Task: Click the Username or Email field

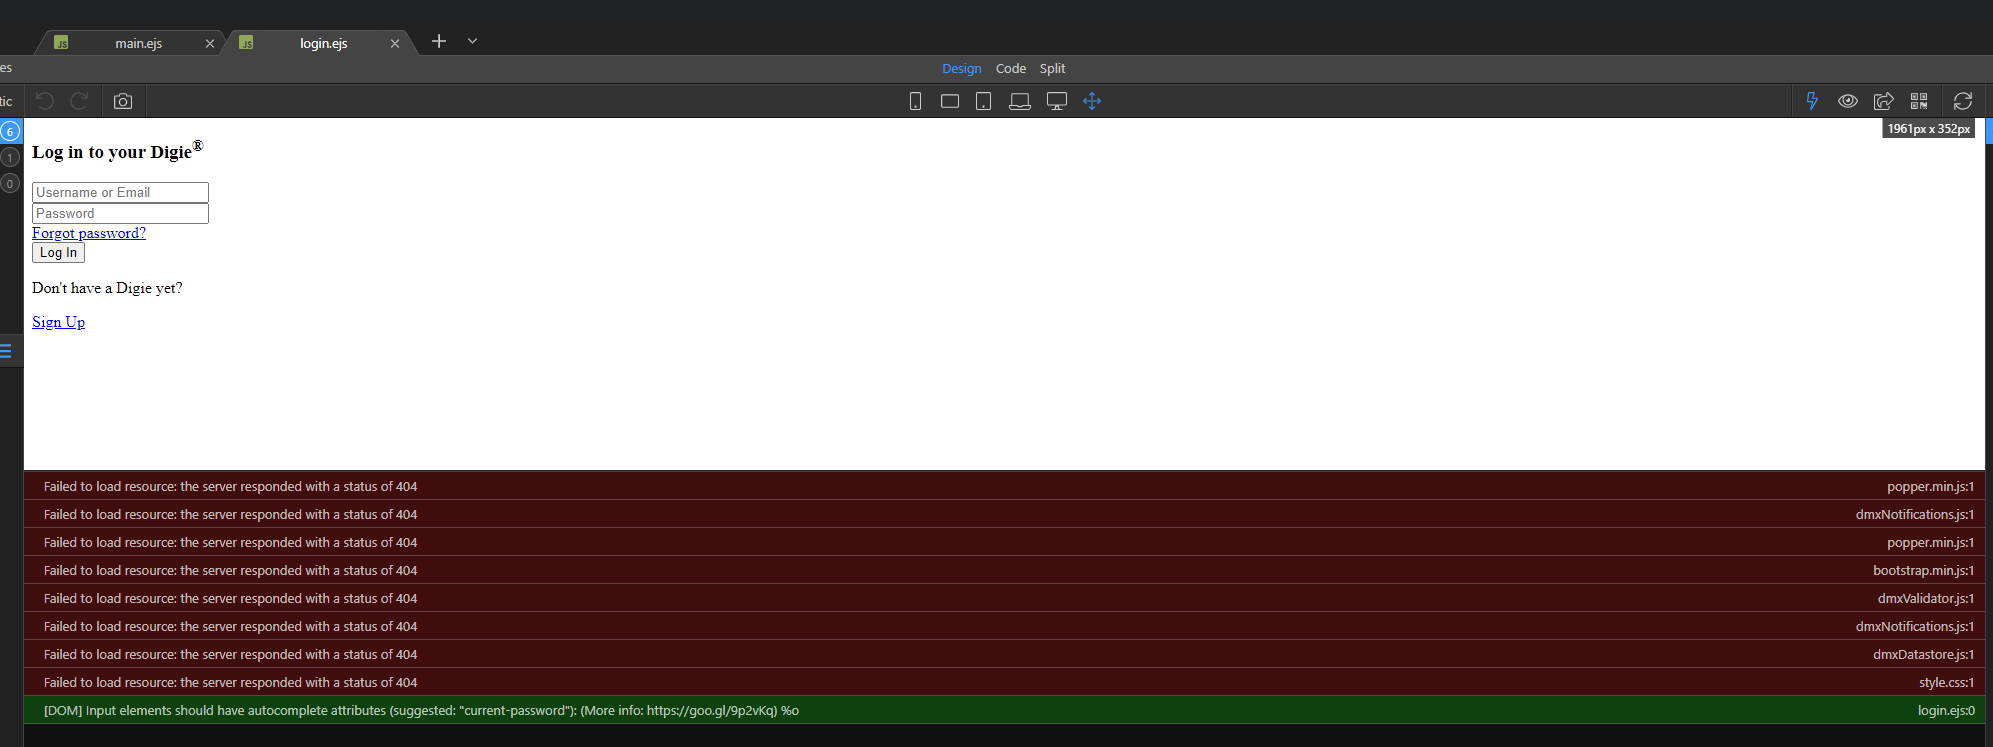Action: pyautogui.click(x=120, y=192)
